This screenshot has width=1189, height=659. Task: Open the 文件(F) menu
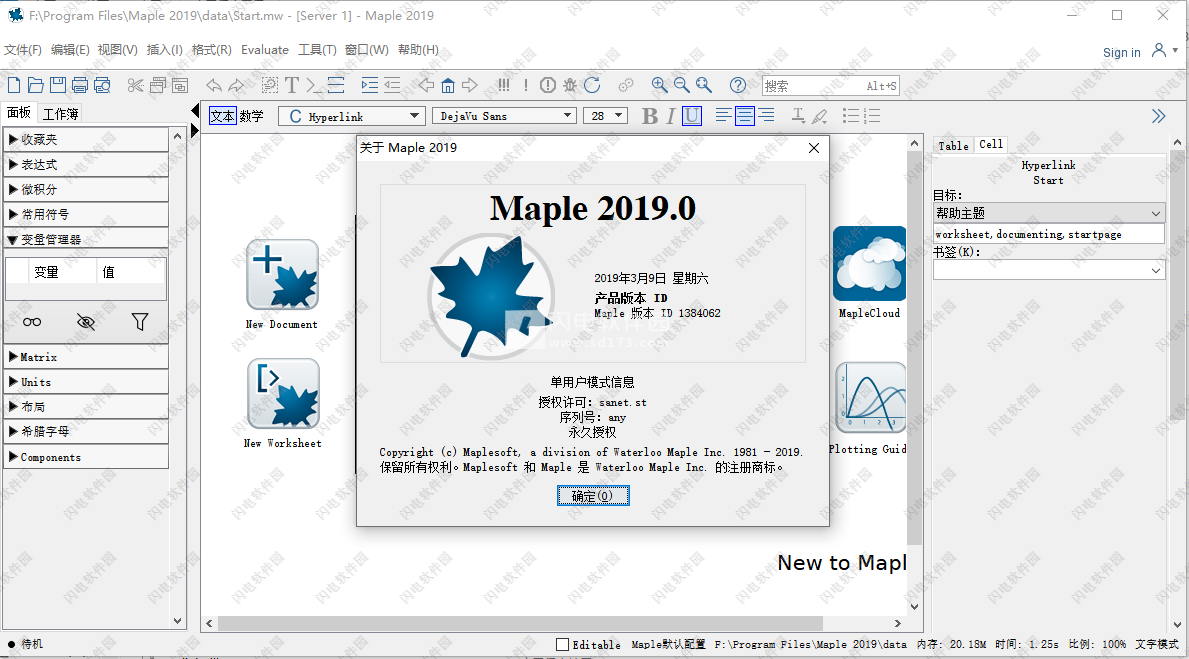tap(23, 50)
